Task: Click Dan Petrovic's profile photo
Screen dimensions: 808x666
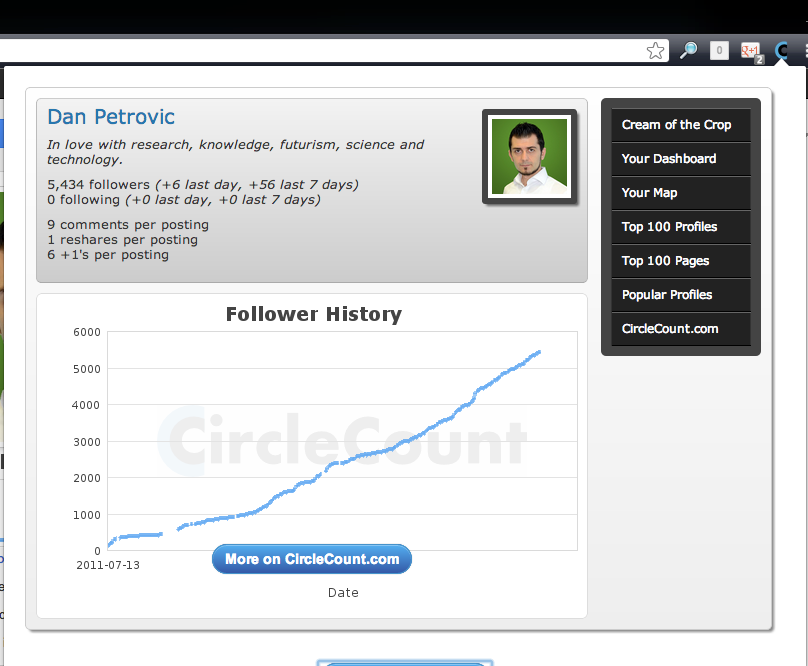Action: 529,157
